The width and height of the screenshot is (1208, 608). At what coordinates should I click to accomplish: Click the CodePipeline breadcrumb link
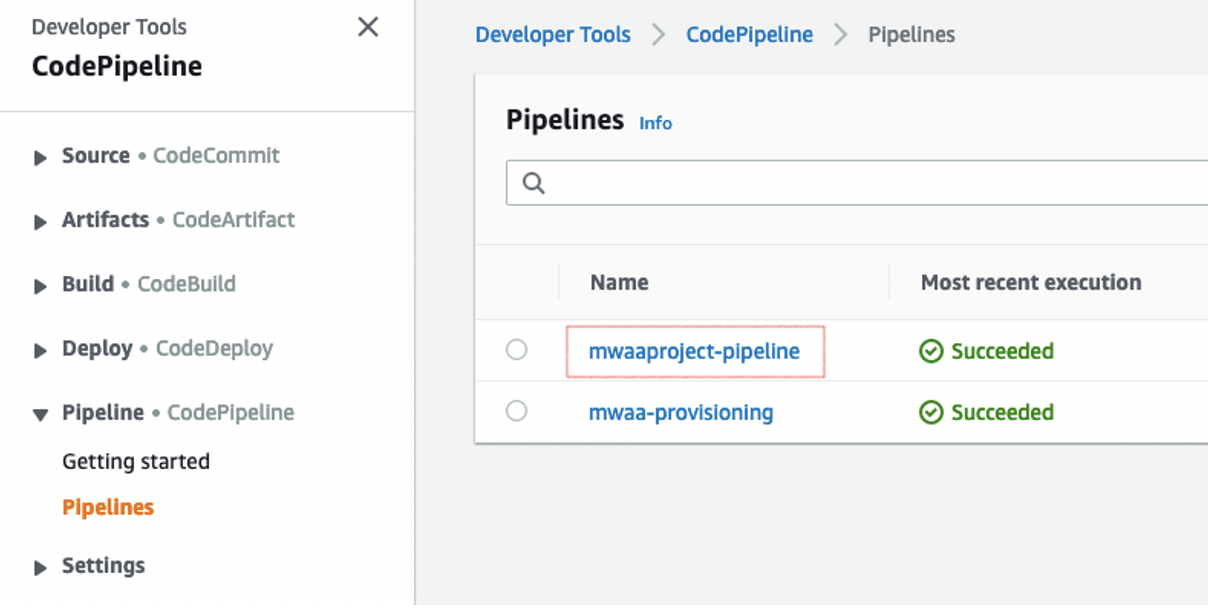[x=749, y=35]
